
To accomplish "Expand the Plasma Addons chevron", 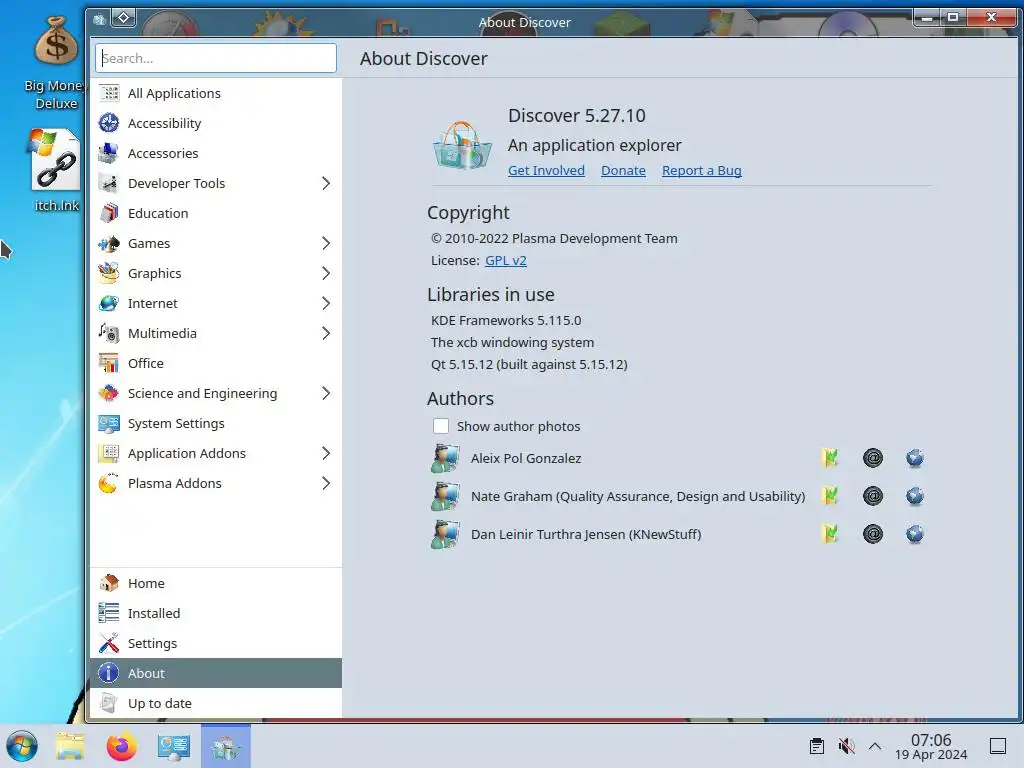I will tap(326, 483).
